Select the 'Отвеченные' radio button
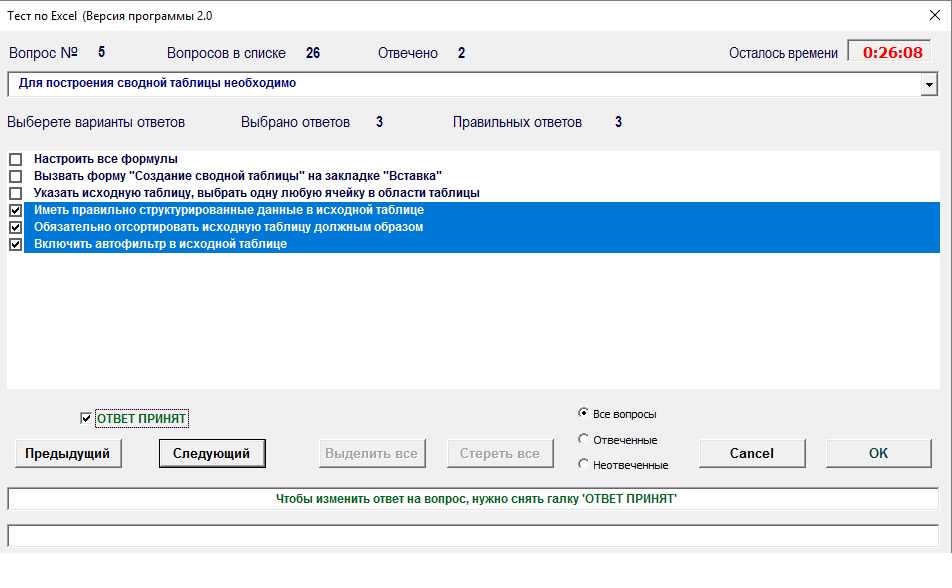Screen dimensions: 952x588 pyautogui.click(x=583, y=439)
